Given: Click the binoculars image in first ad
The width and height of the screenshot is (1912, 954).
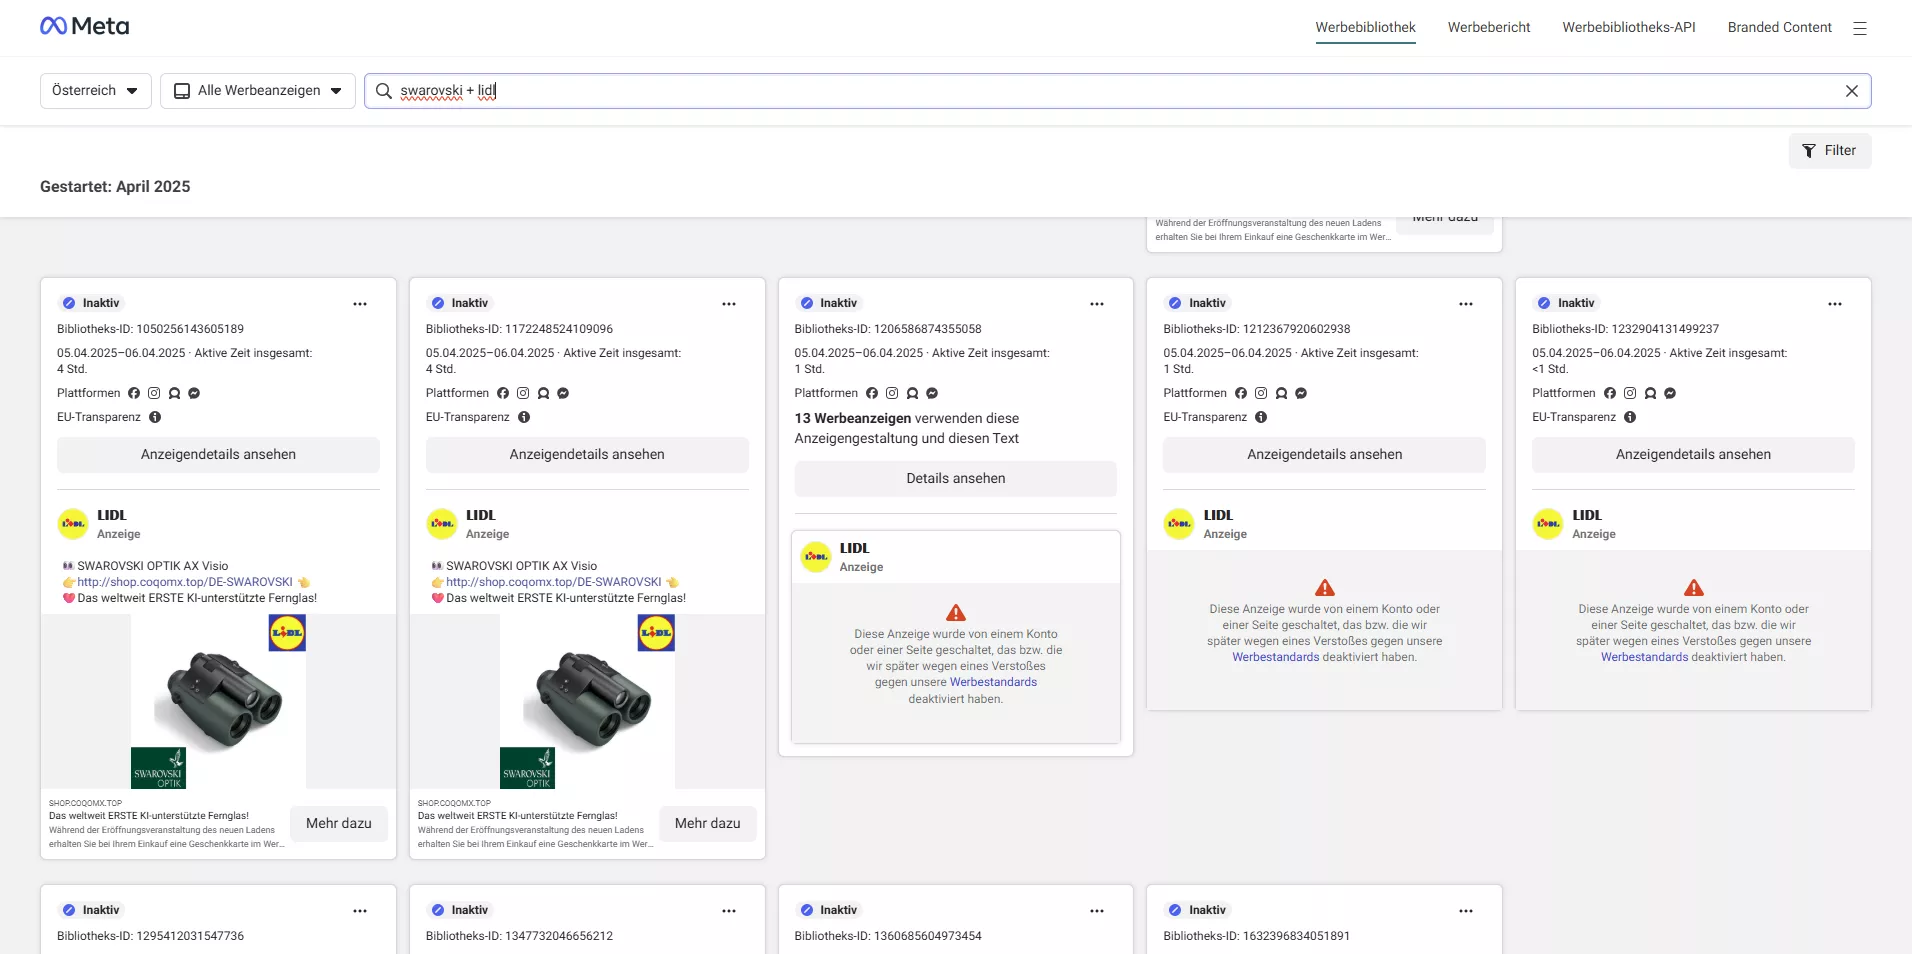Looking at the screenshot, I should coord(218,701).
